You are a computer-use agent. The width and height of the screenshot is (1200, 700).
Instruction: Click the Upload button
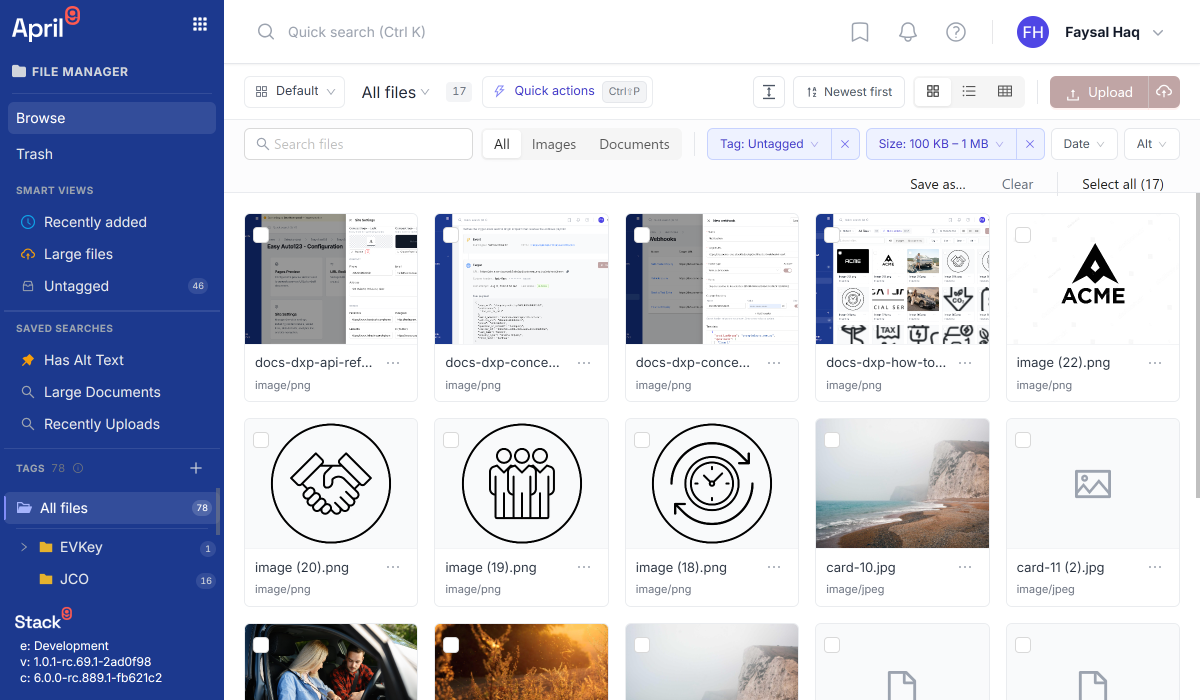pyautogui.click(x=1099, y=92)
